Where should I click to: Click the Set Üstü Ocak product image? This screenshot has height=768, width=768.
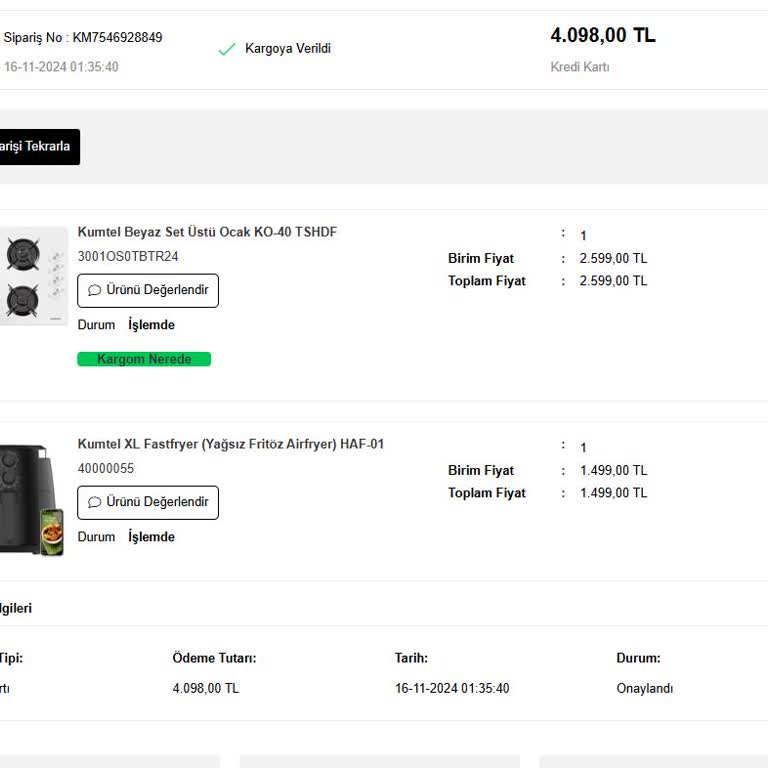(33, 276)
